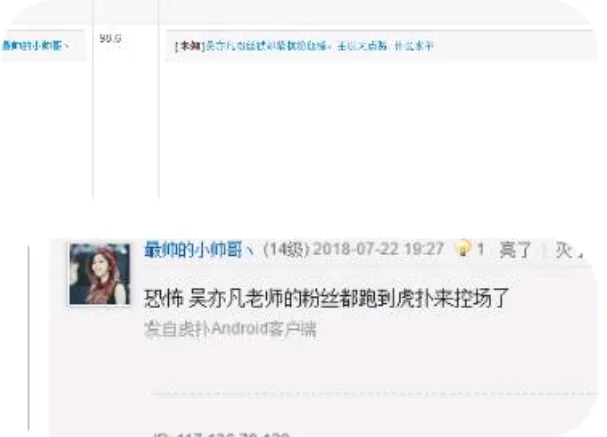
Task: Open the 来自虎扑Android客户端 source link
Action: pyautogui.click(x=230, y=329)
